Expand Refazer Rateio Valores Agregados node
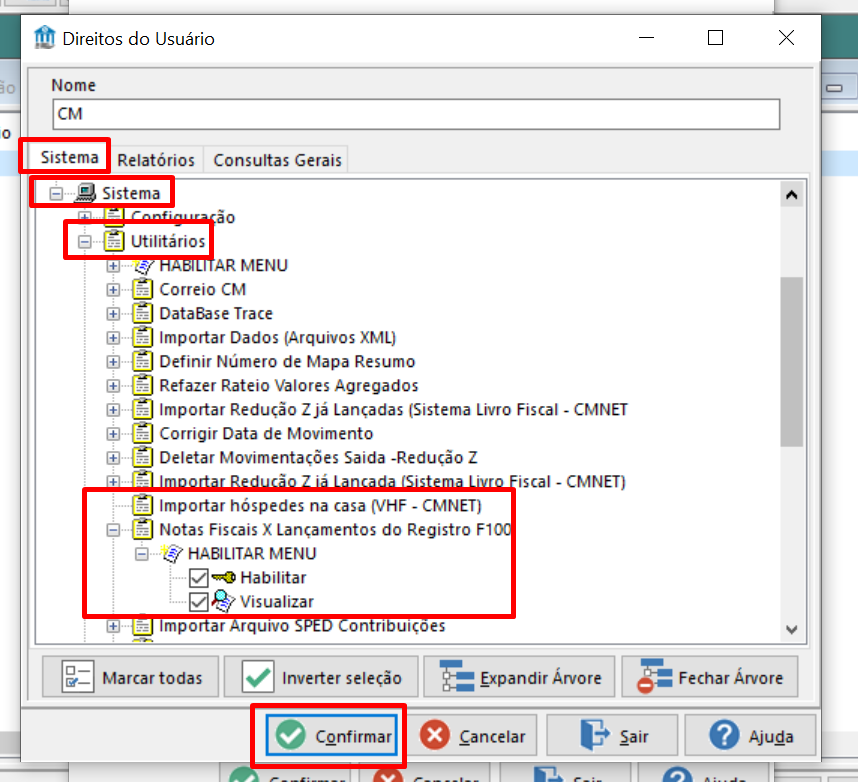Screen dimensions: 858x782 coord(113,386)
